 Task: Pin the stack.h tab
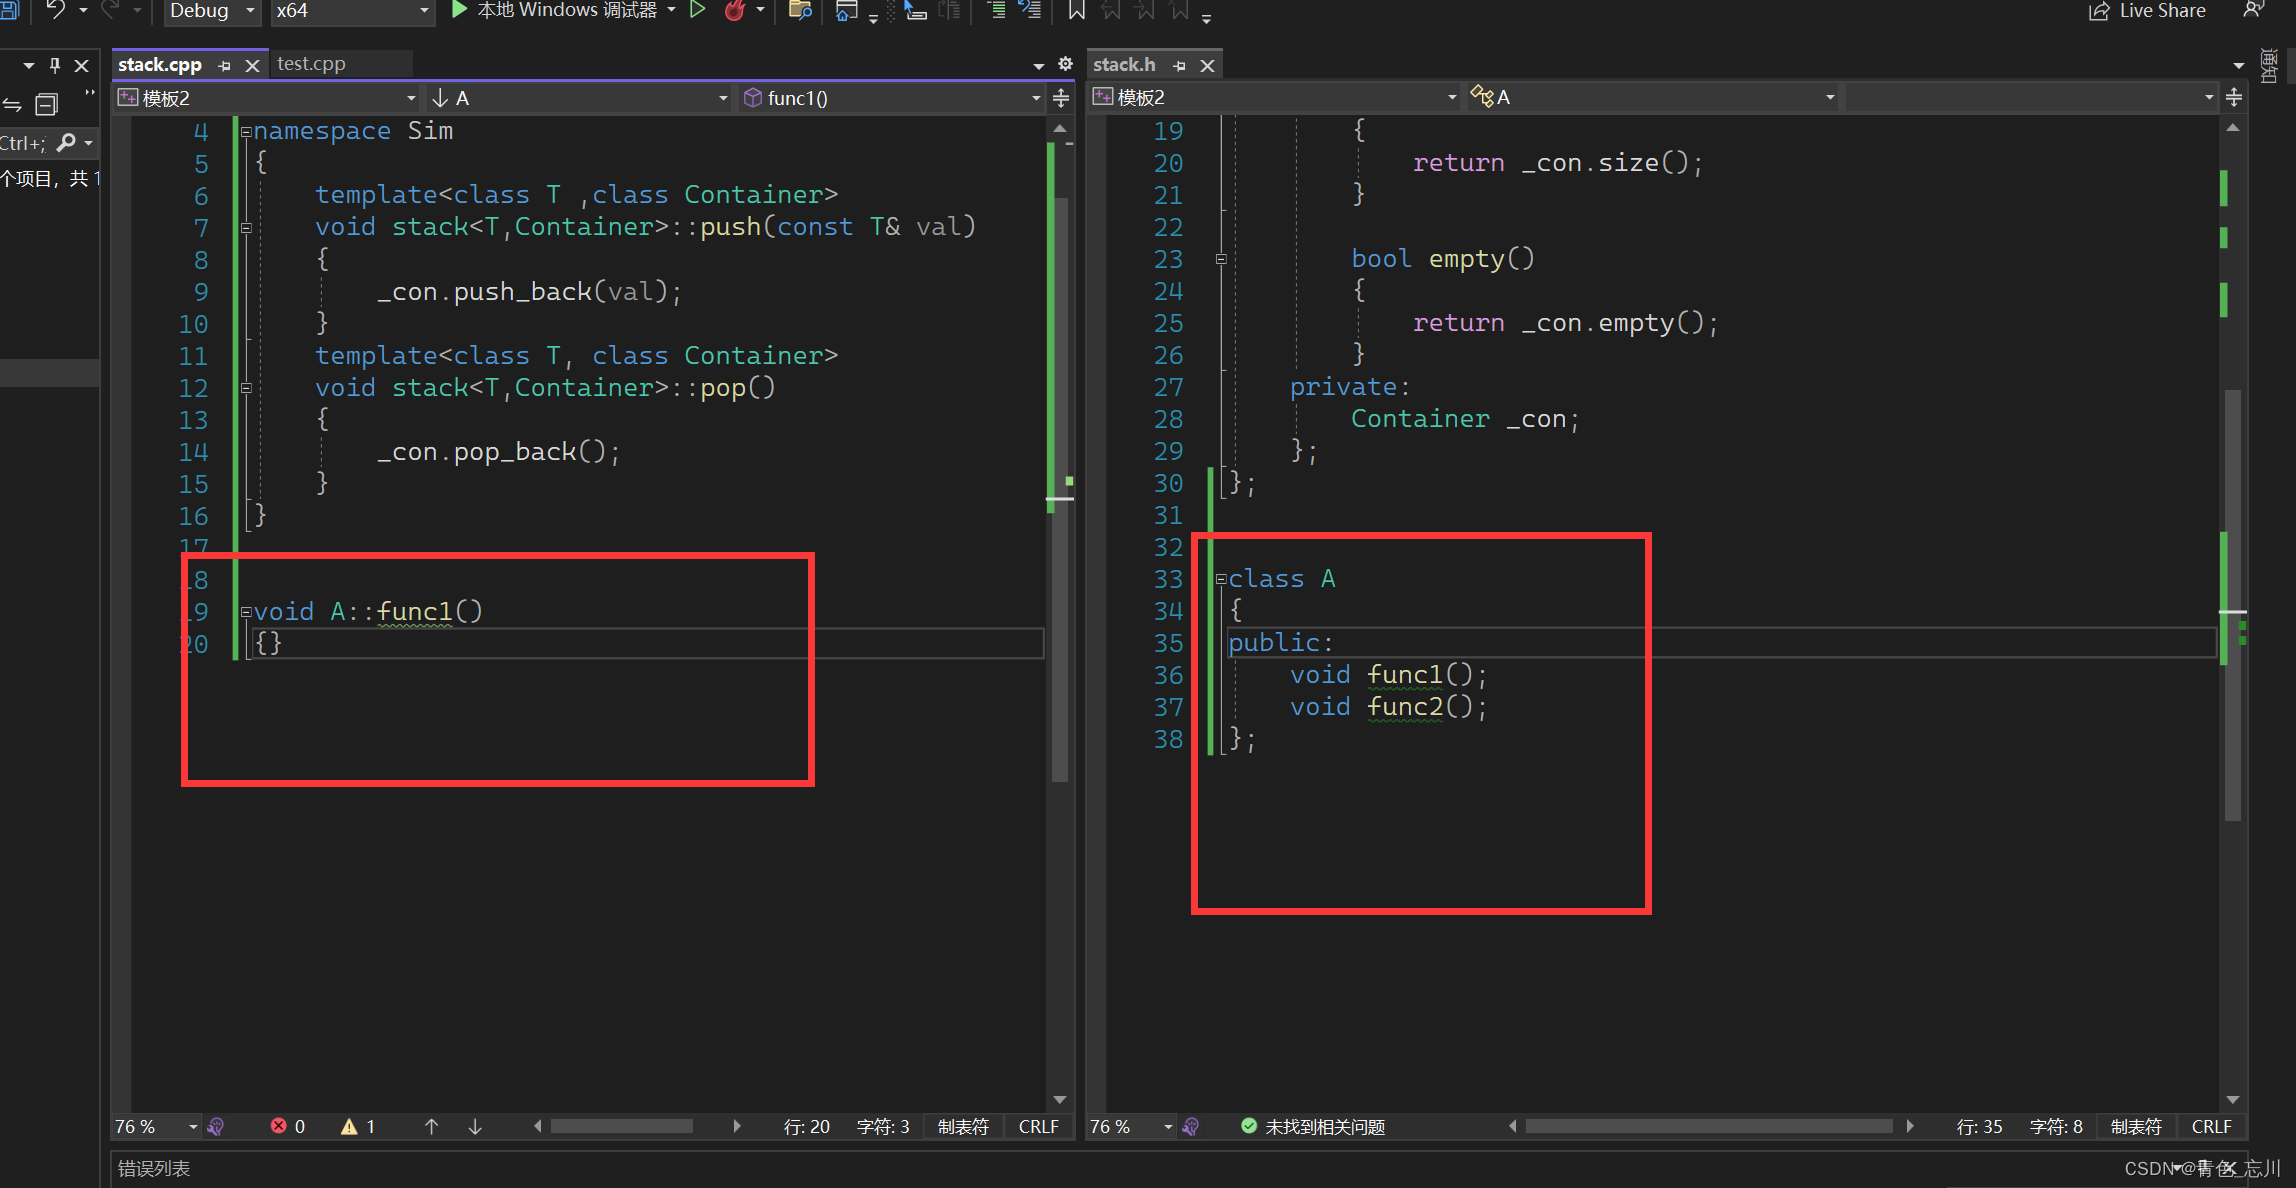(1179, 65)
